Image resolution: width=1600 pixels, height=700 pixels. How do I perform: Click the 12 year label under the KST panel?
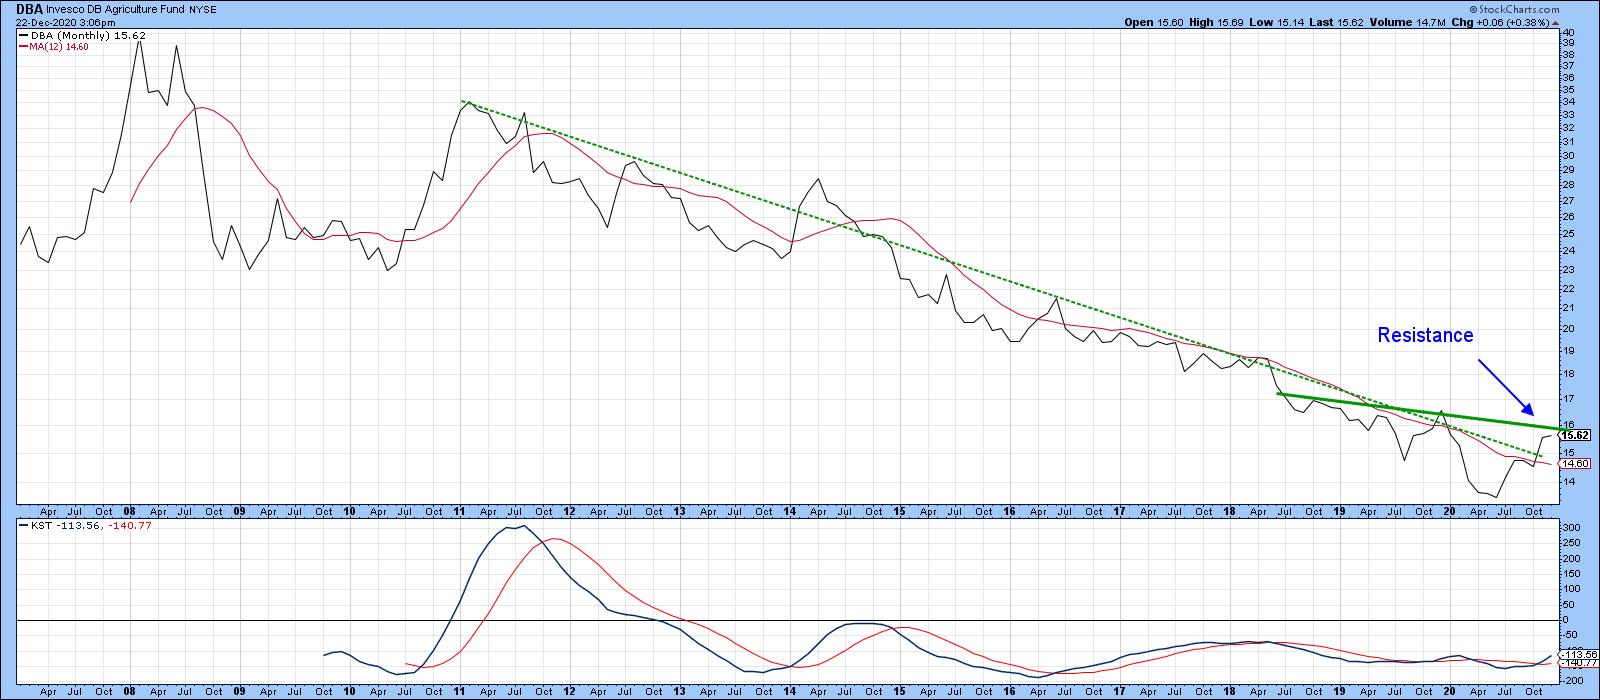[x=570, y=692]
